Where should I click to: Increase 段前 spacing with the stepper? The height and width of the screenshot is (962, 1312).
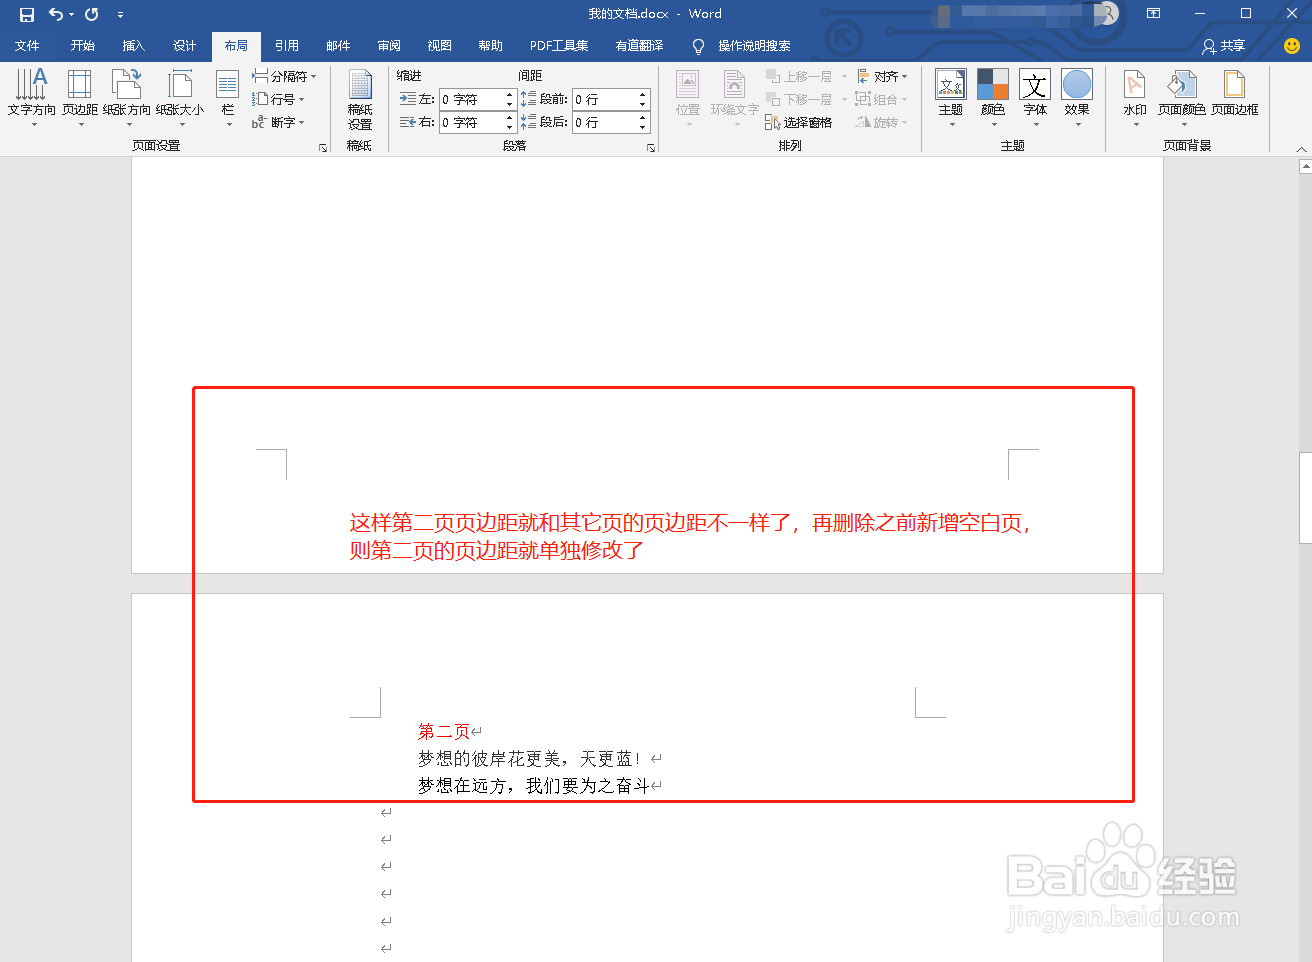click(641, 93)
